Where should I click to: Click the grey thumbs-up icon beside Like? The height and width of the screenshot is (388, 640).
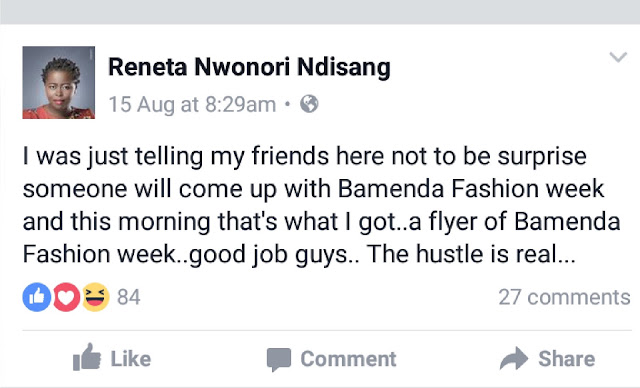87,357
